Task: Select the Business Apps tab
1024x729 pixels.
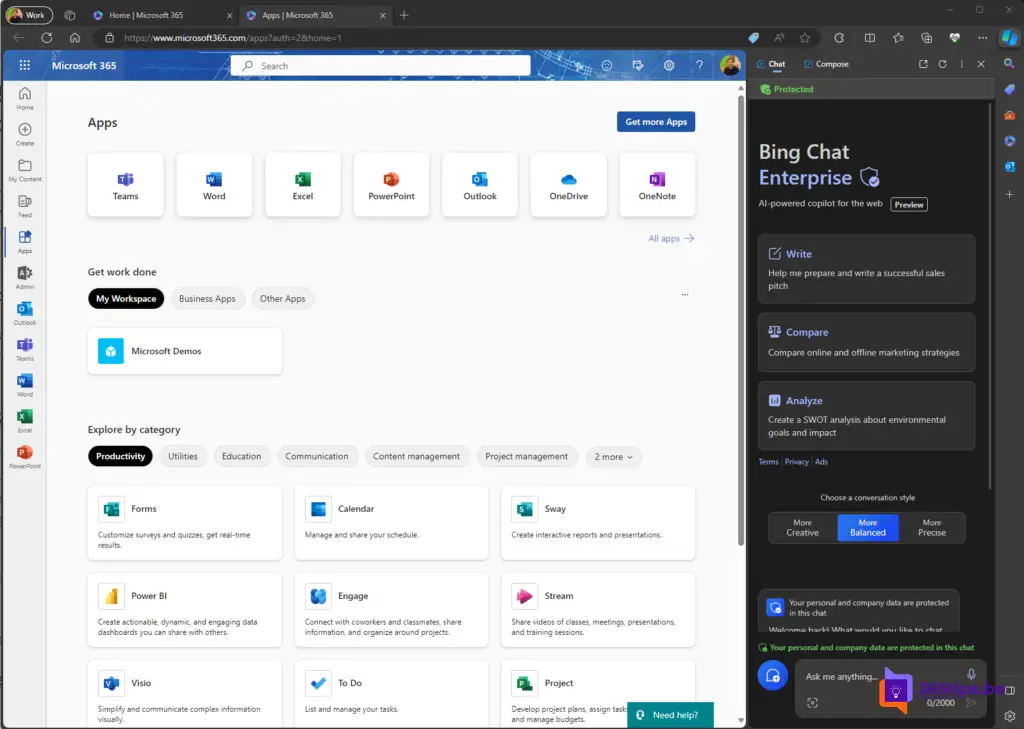Action: tap(207, 299)
